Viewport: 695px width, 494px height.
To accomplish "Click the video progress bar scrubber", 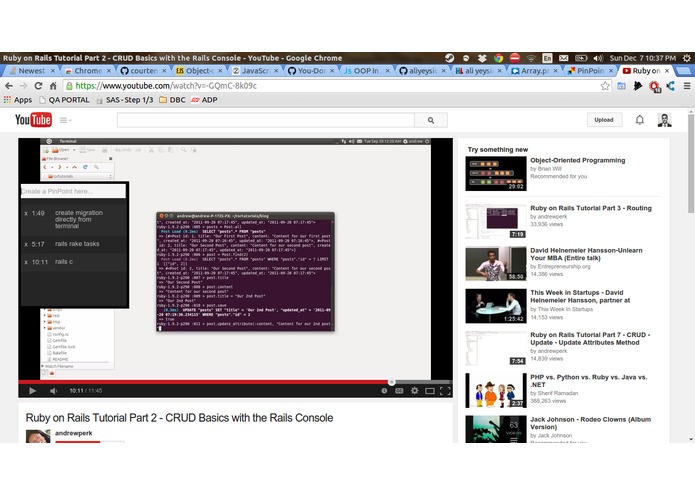I will coord(391,382).
